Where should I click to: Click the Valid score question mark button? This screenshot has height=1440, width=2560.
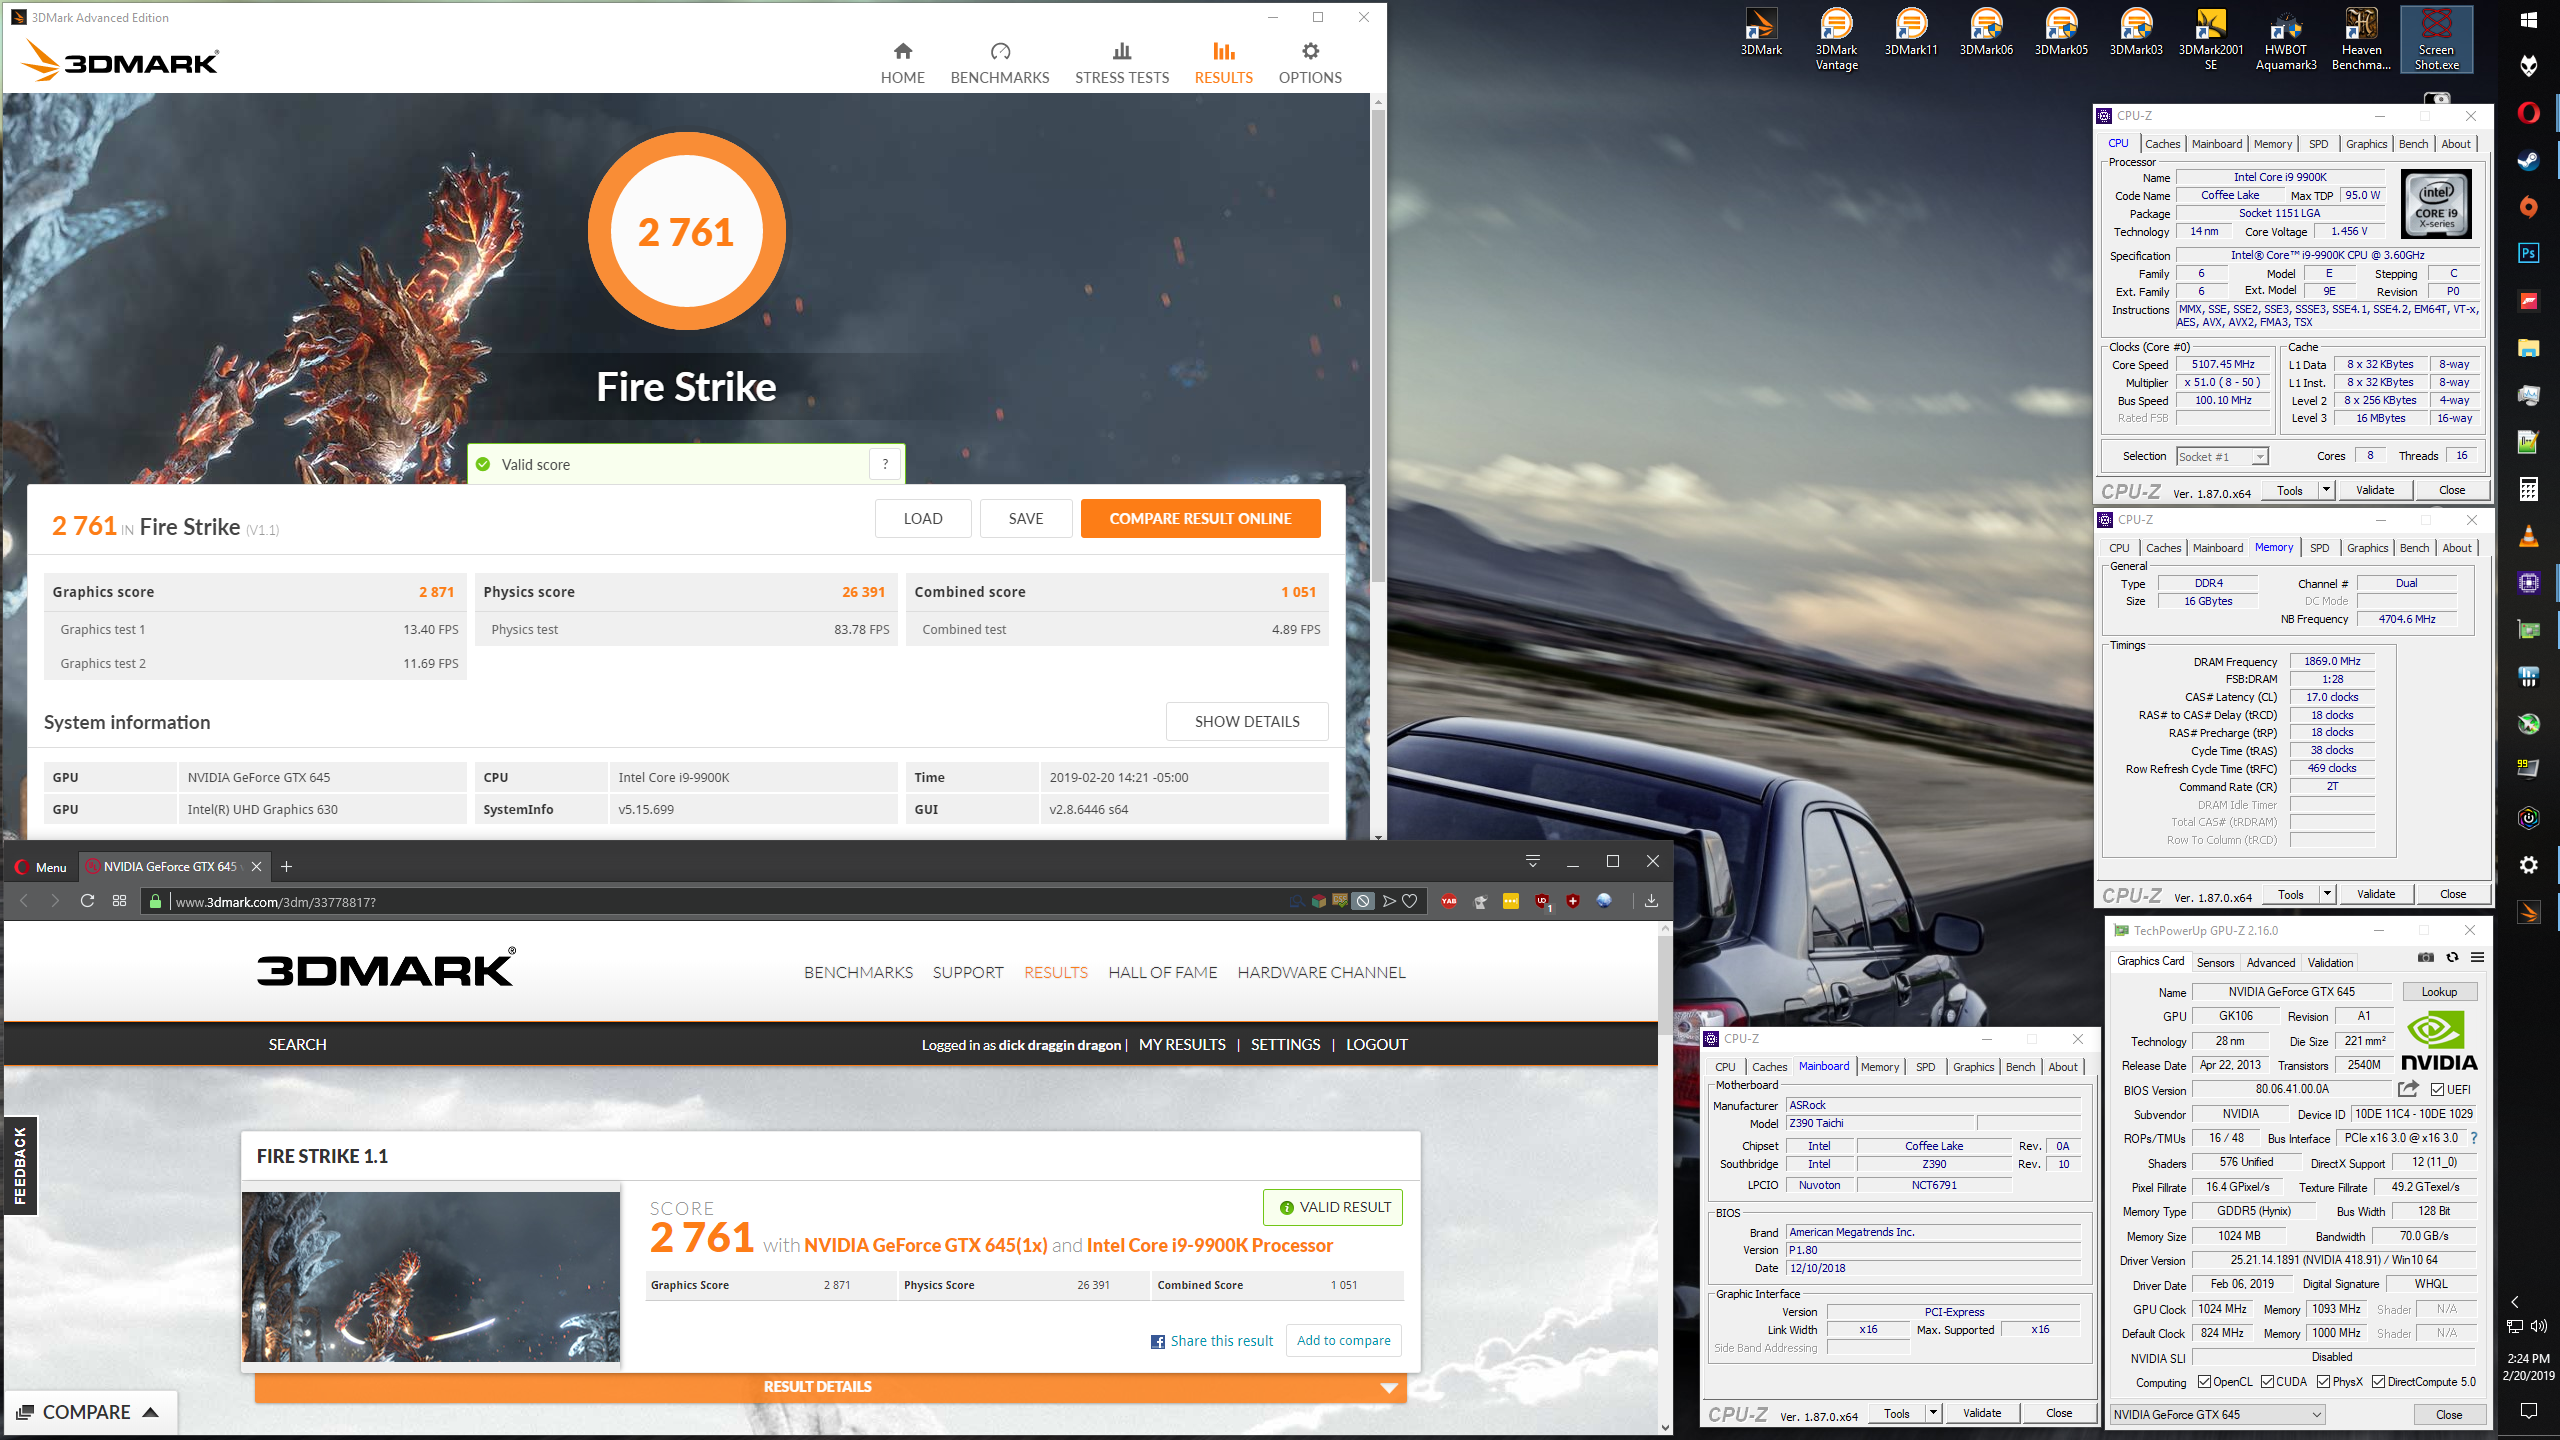884,464
